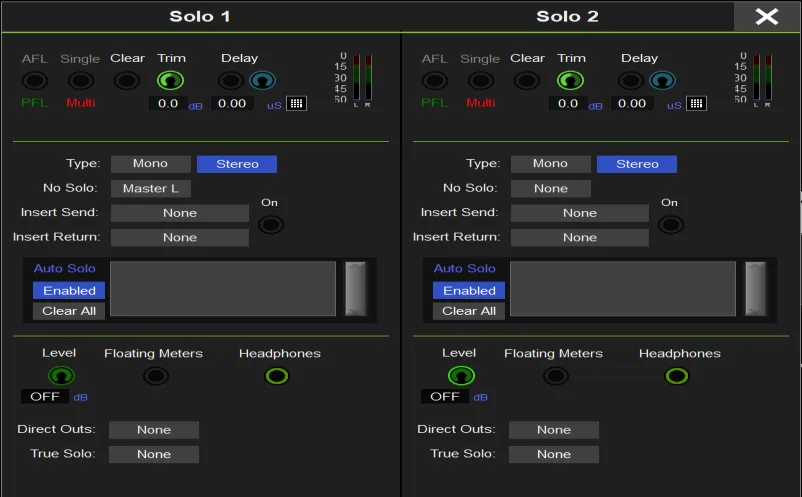The width and height of the screenshot is (802, 497).
Task: Click the blue Delay knob in Solo 1
Action: coord(262,80)
